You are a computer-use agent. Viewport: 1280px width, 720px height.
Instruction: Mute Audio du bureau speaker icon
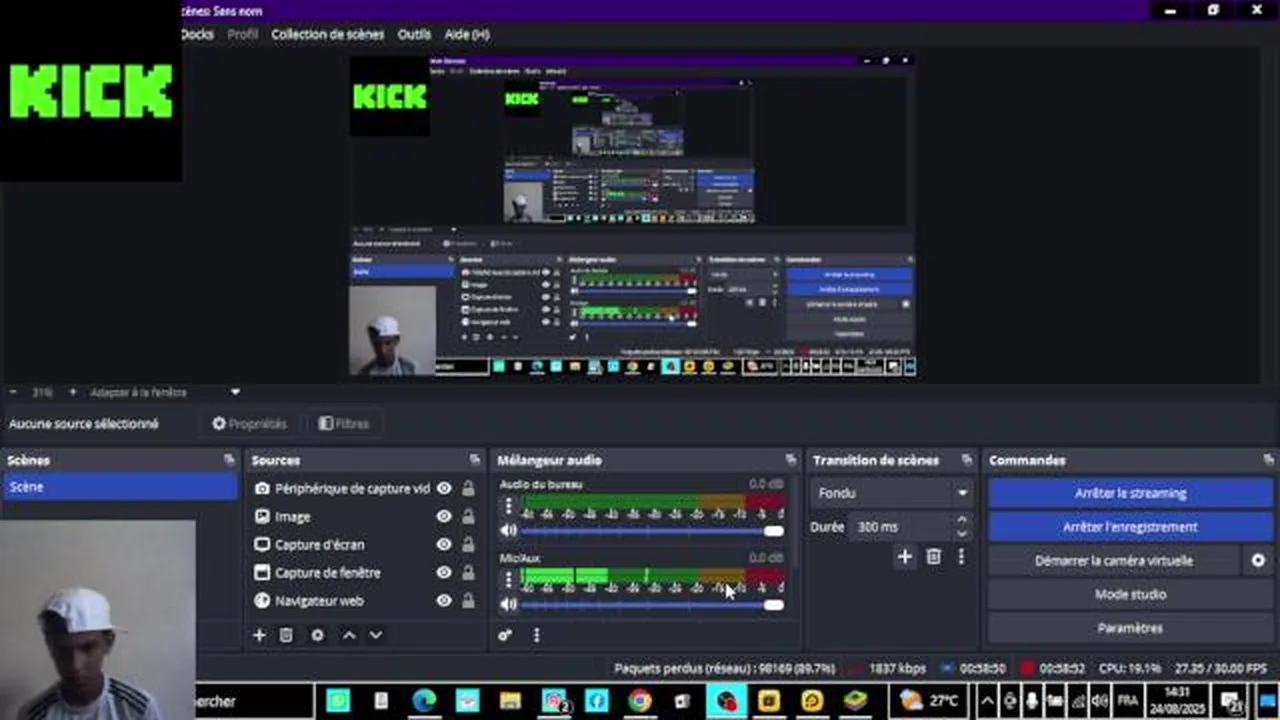(508, 531)
